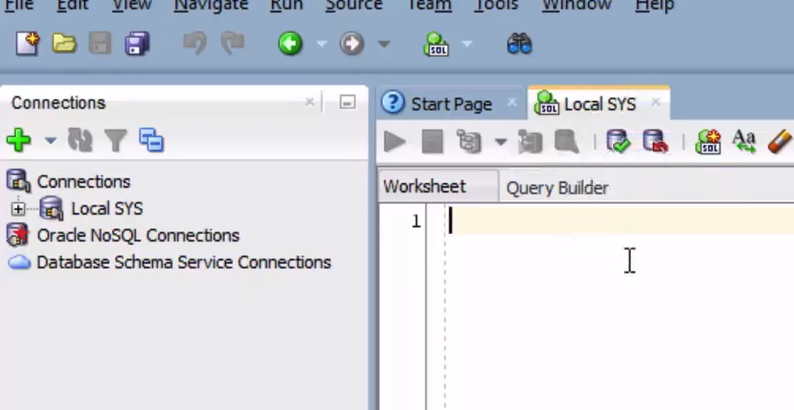Open dropdown arrow beside SQL Worksheet icon
Screen dimensions: 794x410
tap(467, 45)
